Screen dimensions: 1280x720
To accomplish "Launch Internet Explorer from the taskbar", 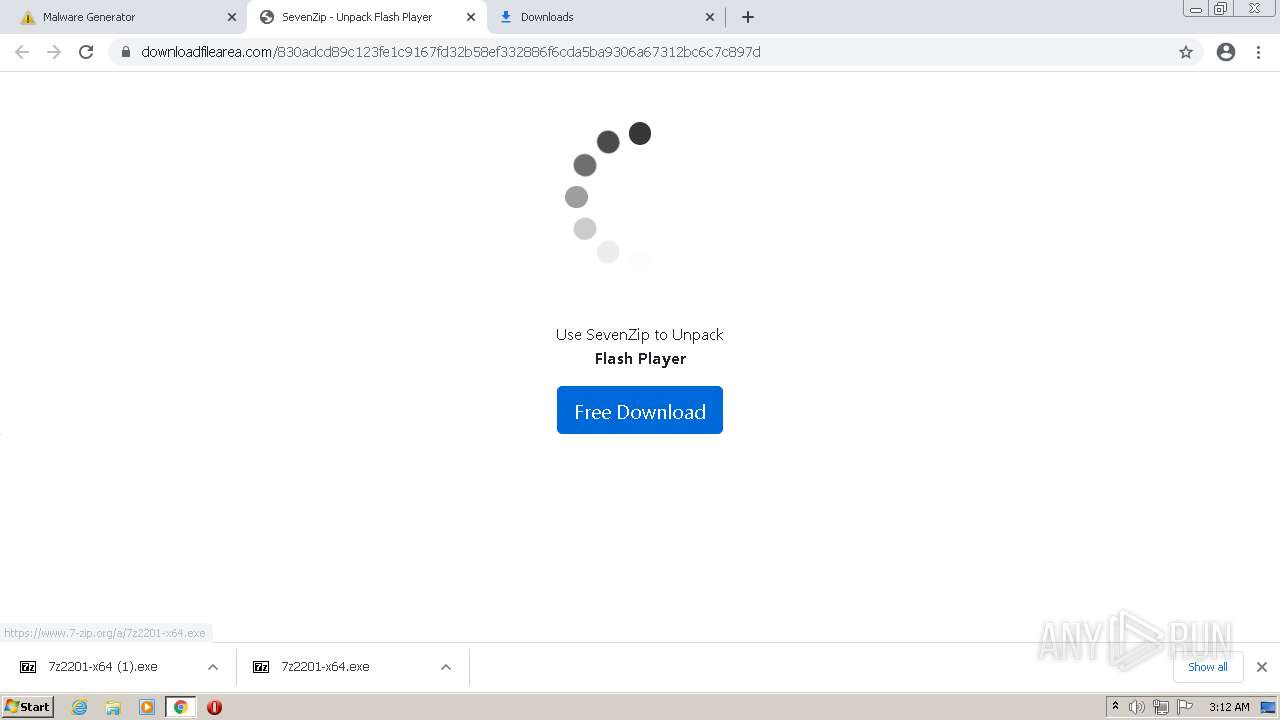I will pos(80,707).
